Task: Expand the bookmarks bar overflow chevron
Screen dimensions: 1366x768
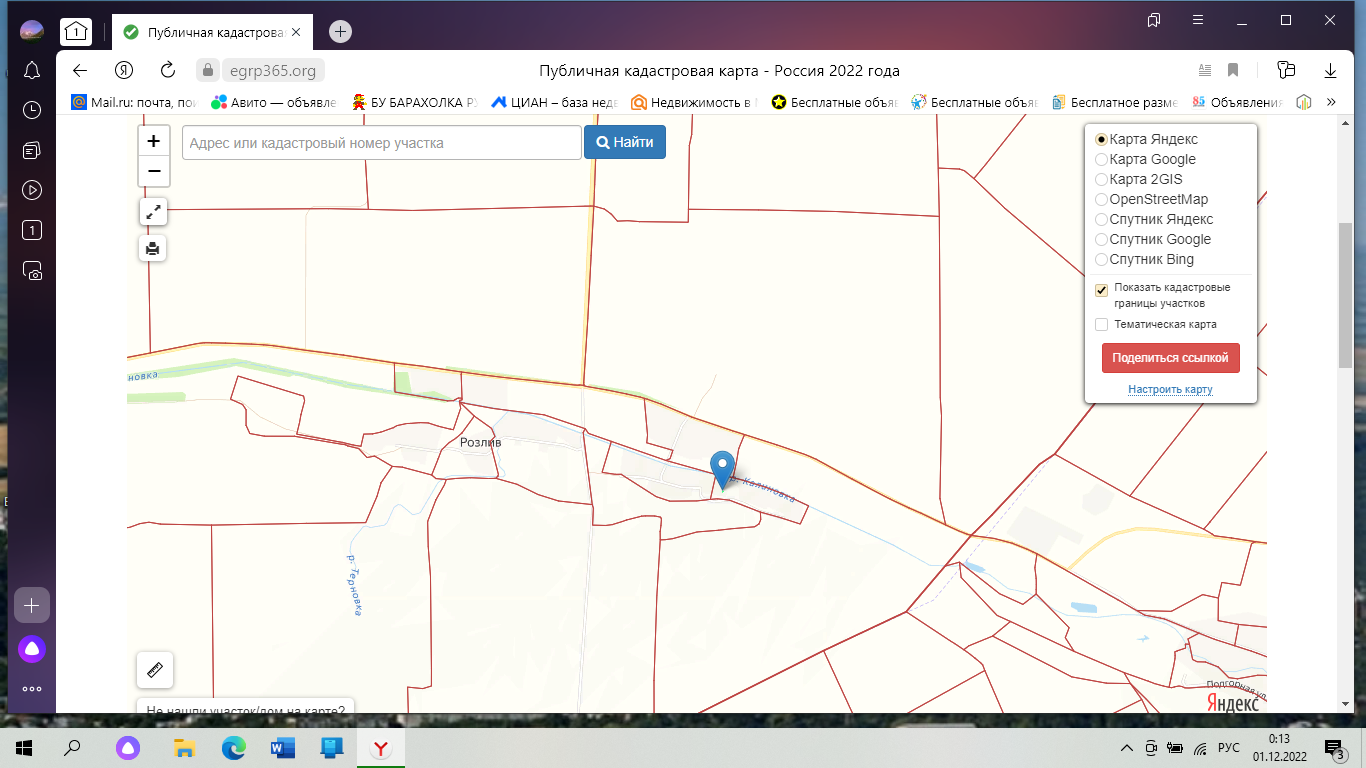Action: coord(1331,102)
